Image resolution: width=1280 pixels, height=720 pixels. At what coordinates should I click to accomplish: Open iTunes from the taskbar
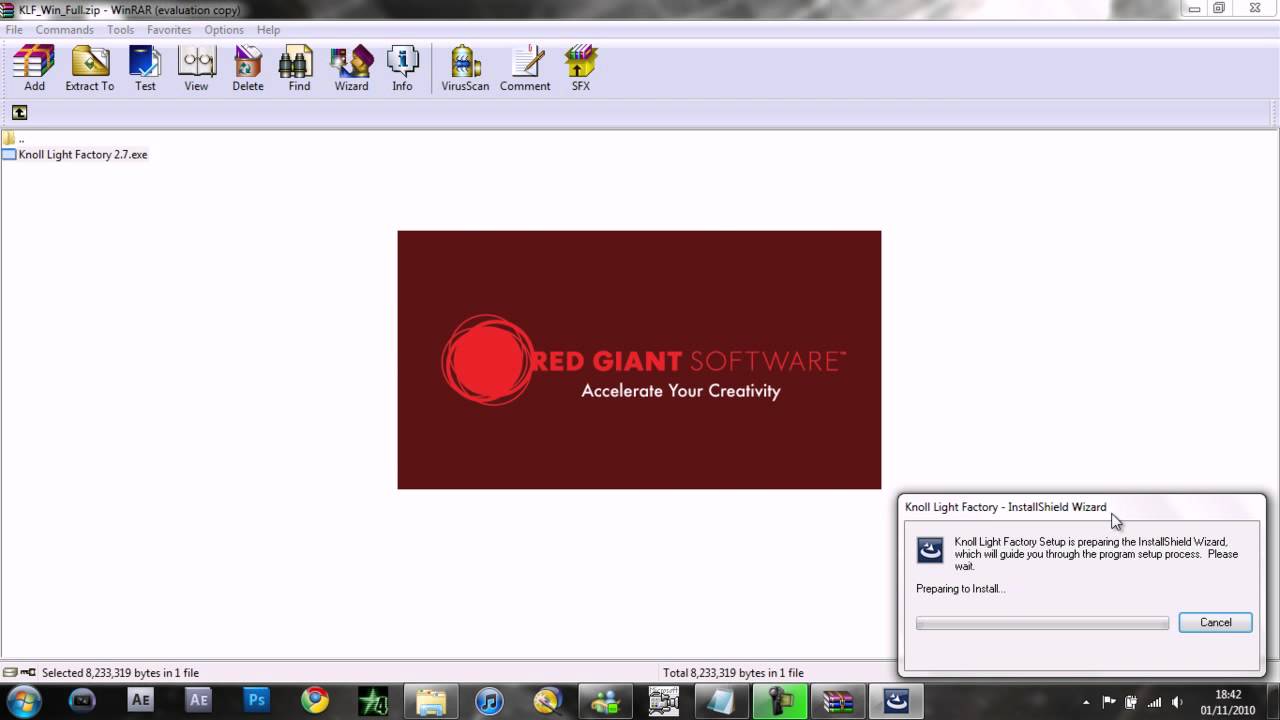click(x=489, y=701)
